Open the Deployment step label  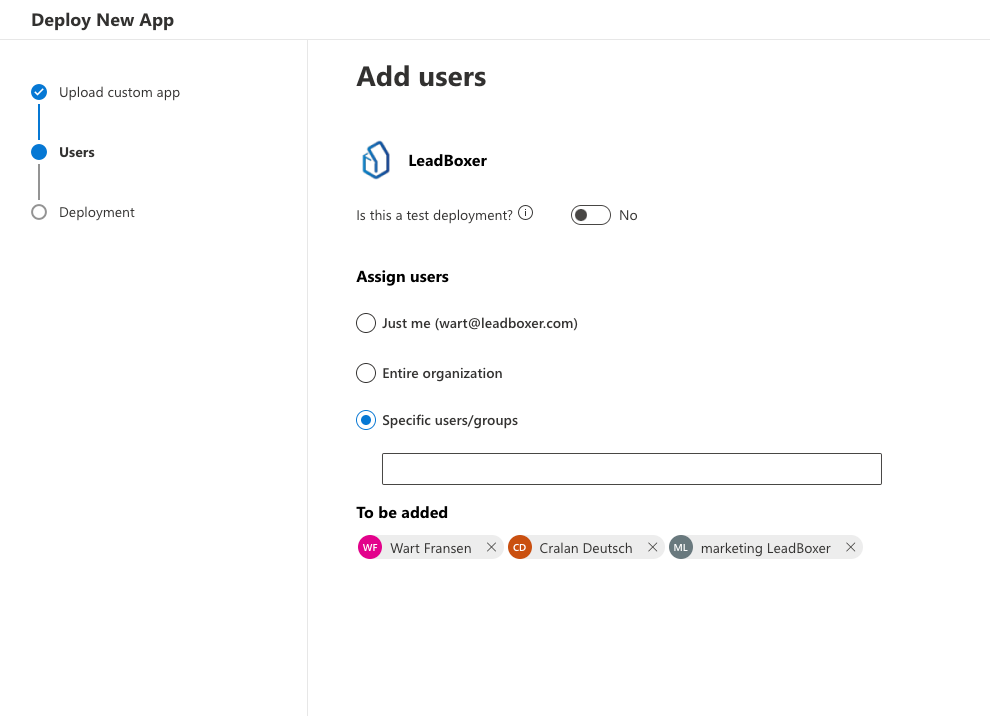(x=96, y=212)
